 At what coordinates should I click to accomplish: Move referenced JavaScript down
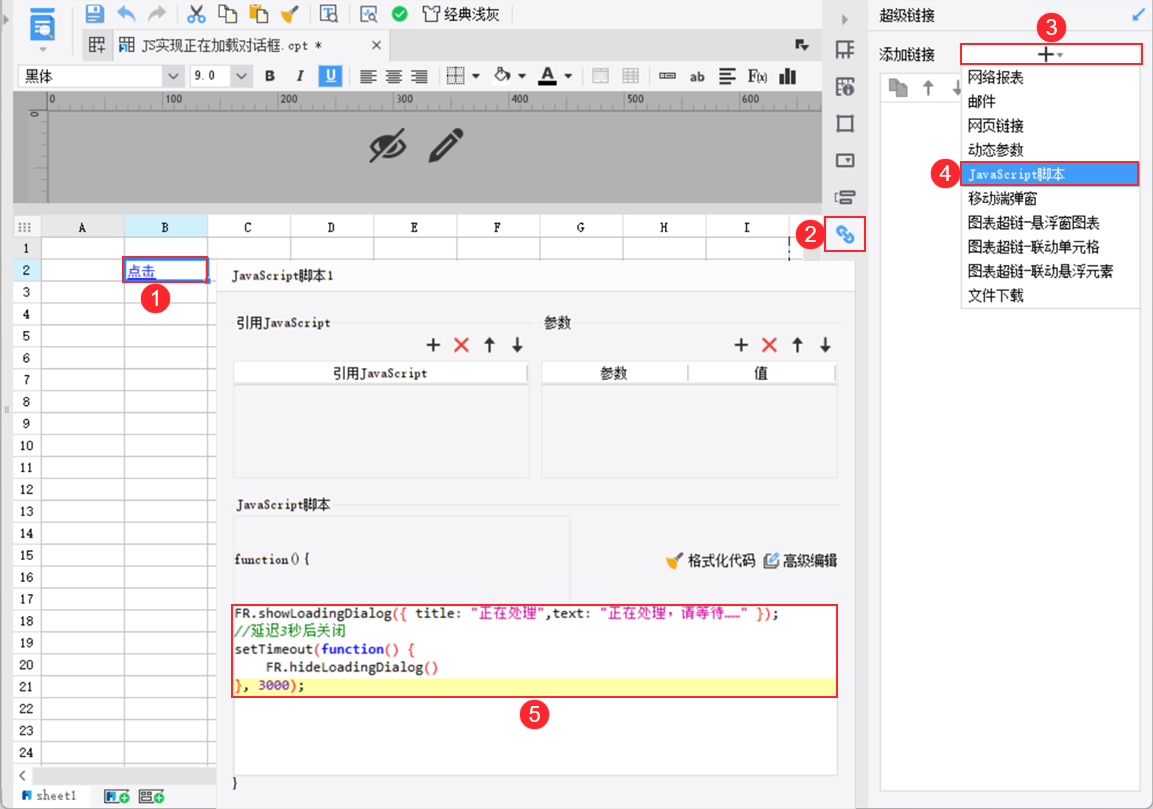point(517,345)
